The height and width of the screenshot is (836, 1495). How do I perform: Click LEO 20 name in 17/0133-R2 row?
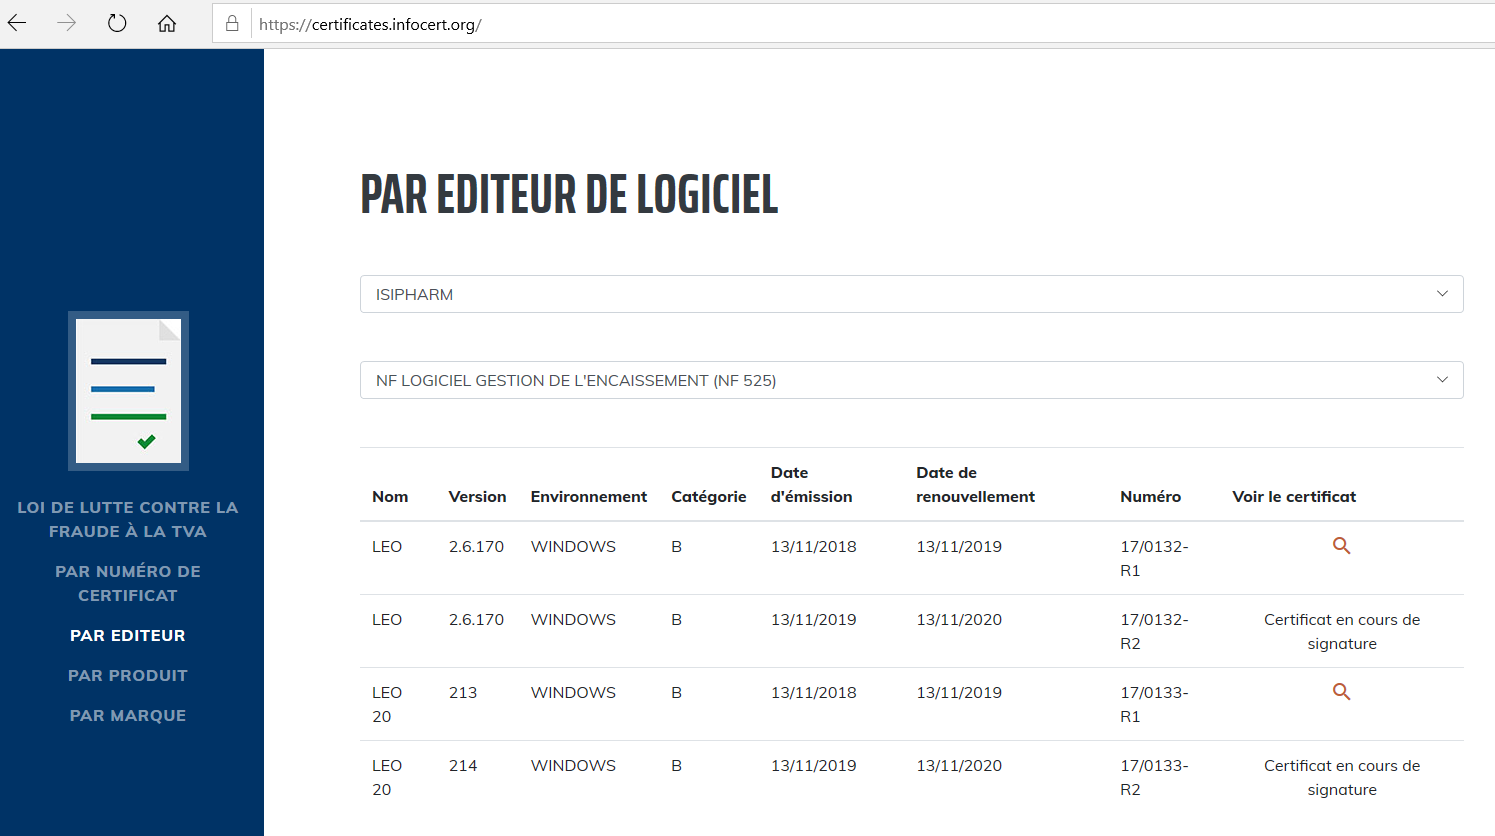(387, 777)
